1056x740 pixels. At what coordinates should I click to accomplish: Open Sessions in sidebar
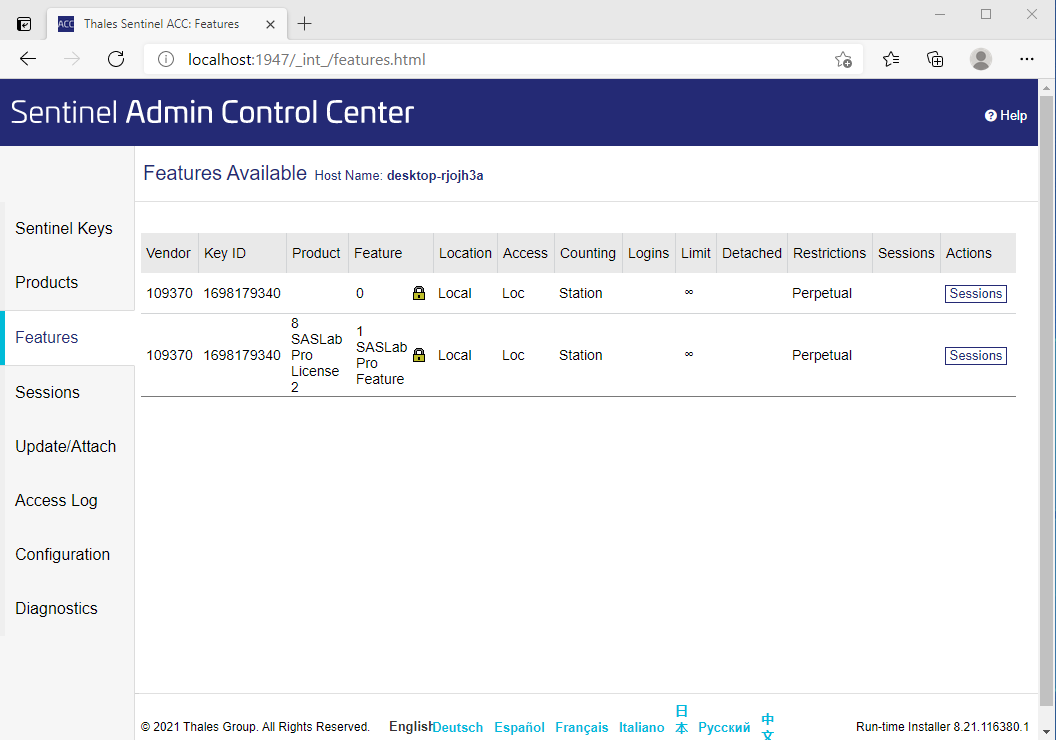tap(47, 392)
